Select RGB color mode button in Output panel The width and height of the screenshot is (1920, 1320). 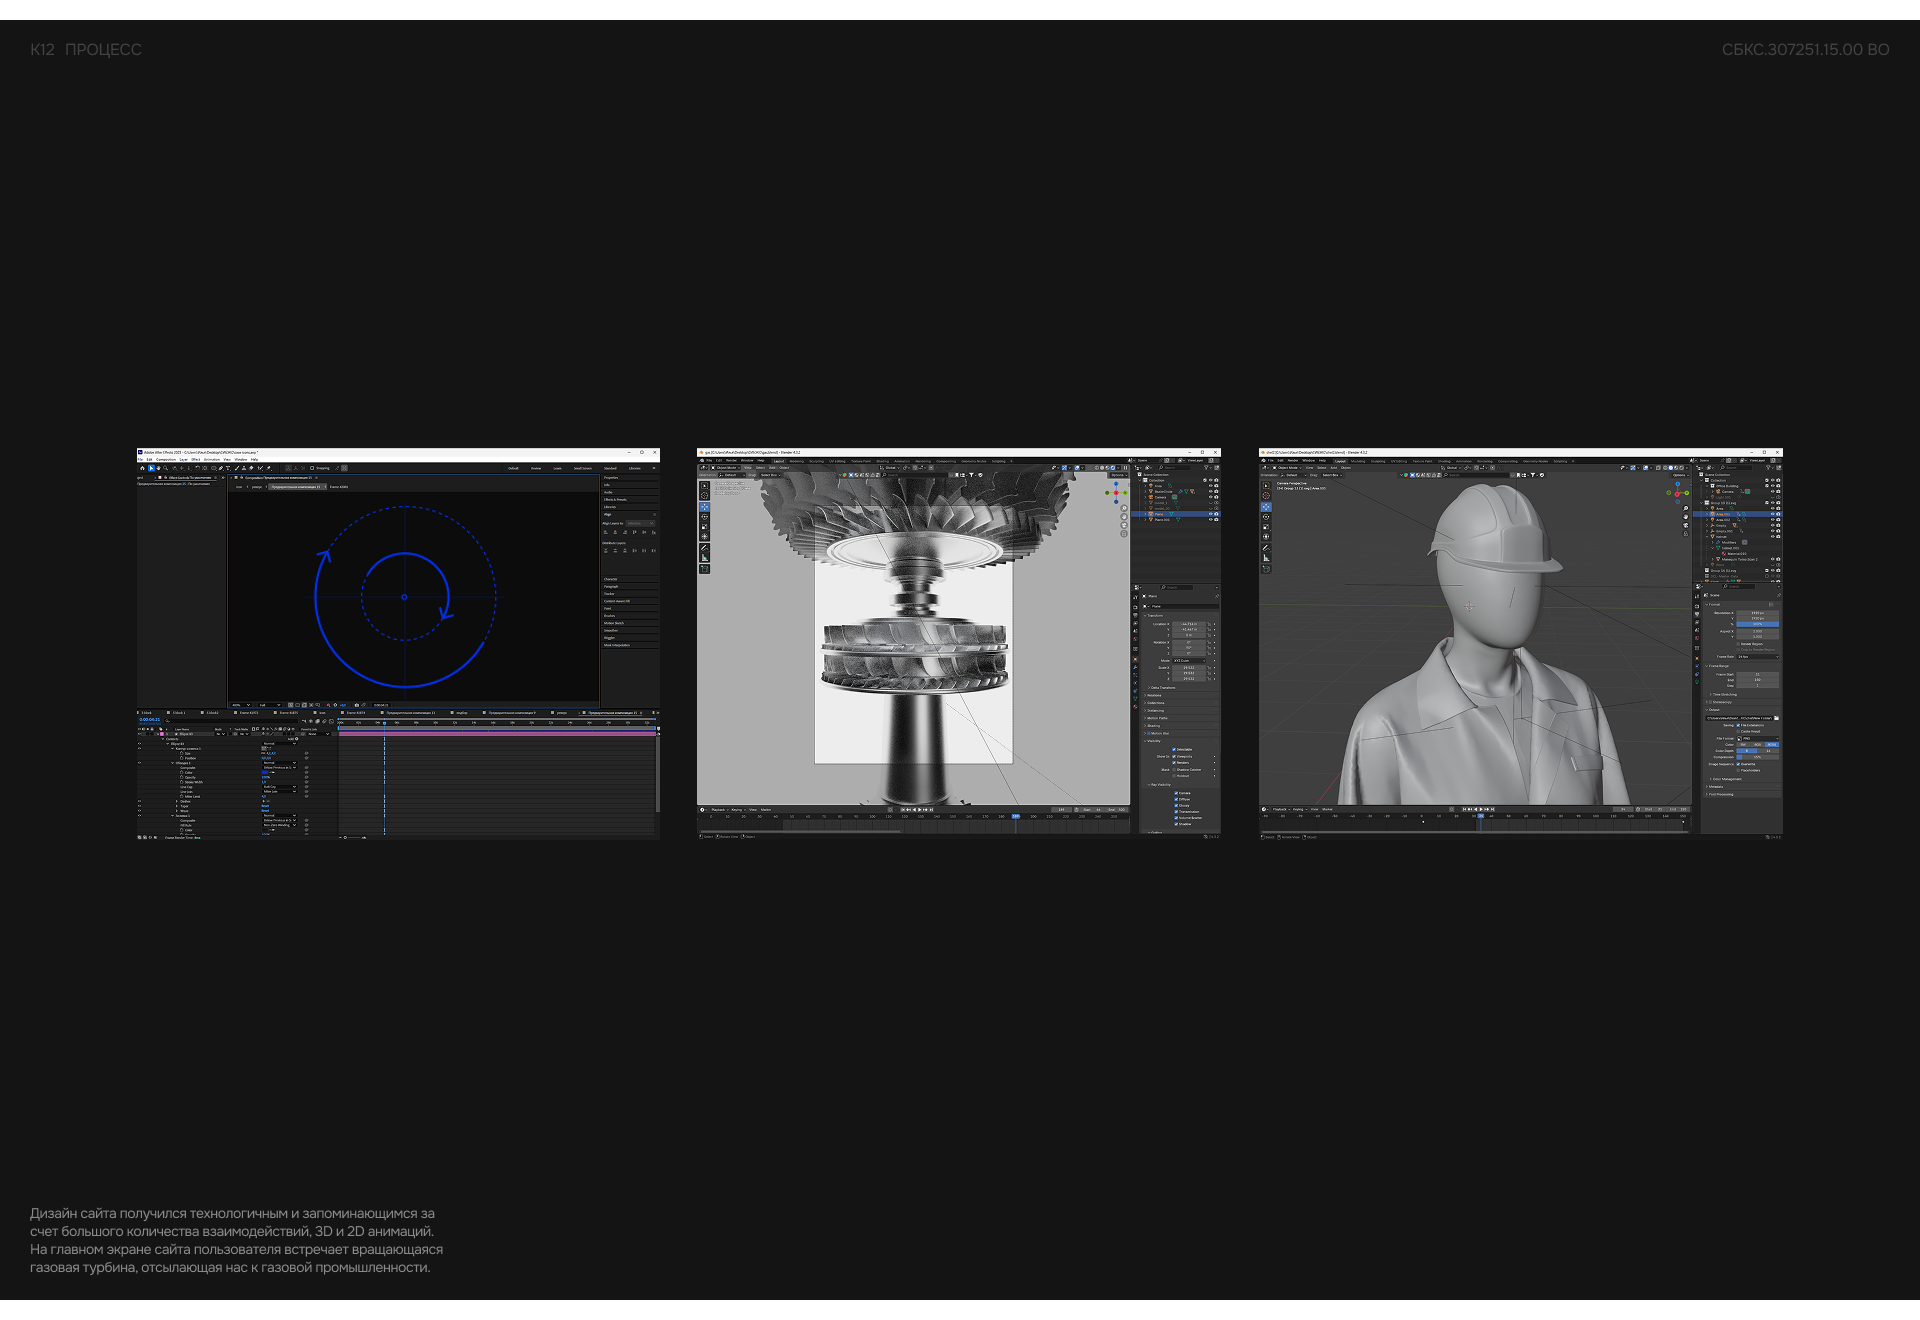[x=1757, y=744]
